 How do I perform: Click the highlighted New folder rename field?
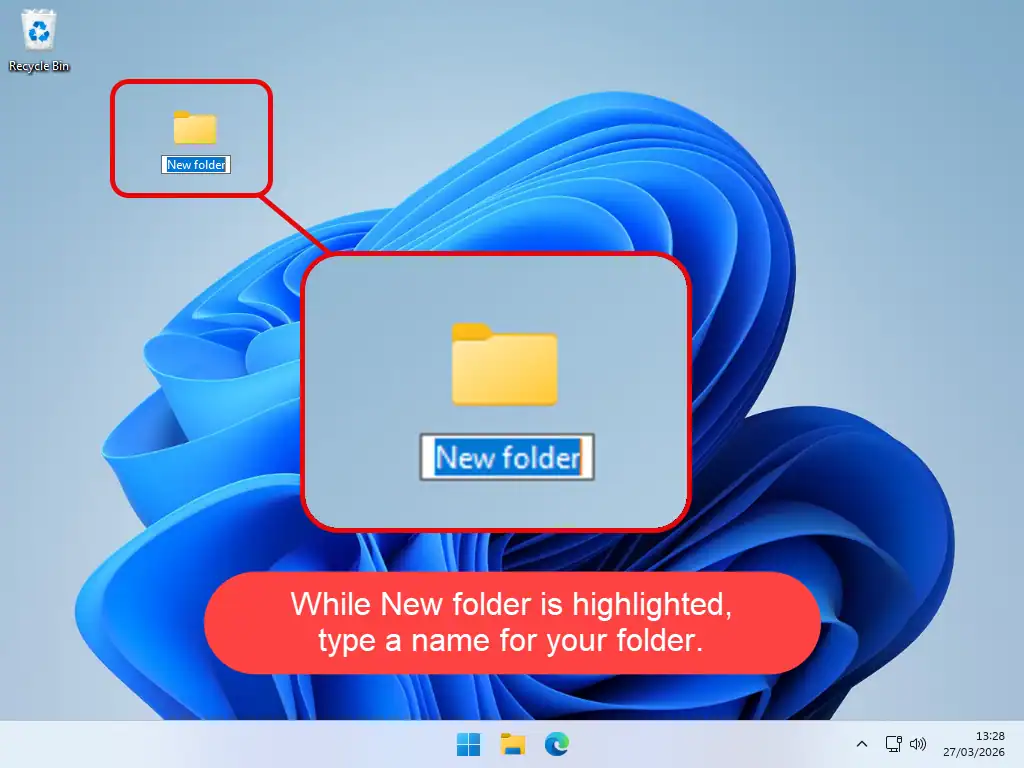(x=195, y=164)
